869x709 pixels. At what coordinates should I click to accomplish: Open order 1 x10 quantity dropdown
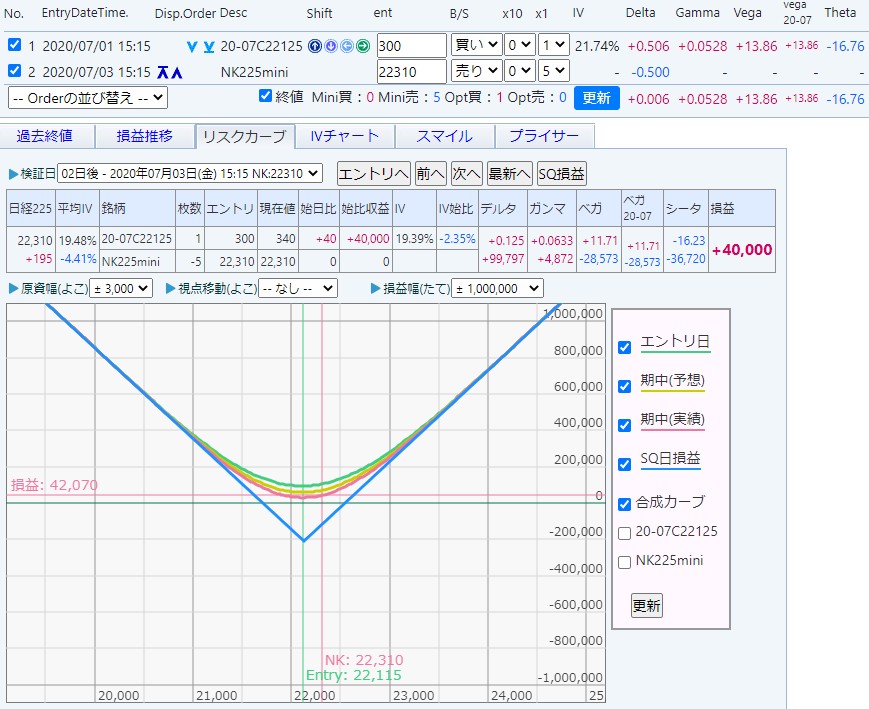(x=520, y=45)
